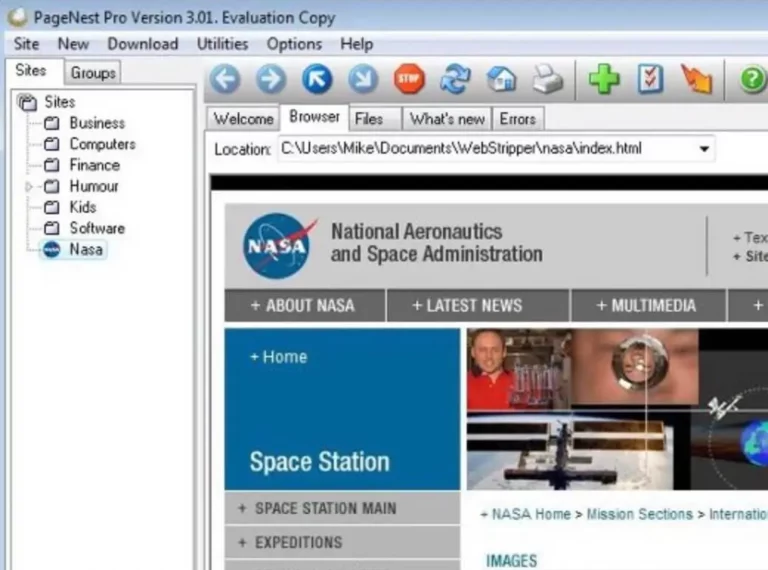Screen dimensions: 768x570
Task: Click the NASA logo in the page
Action: click(x=278, y=245)
